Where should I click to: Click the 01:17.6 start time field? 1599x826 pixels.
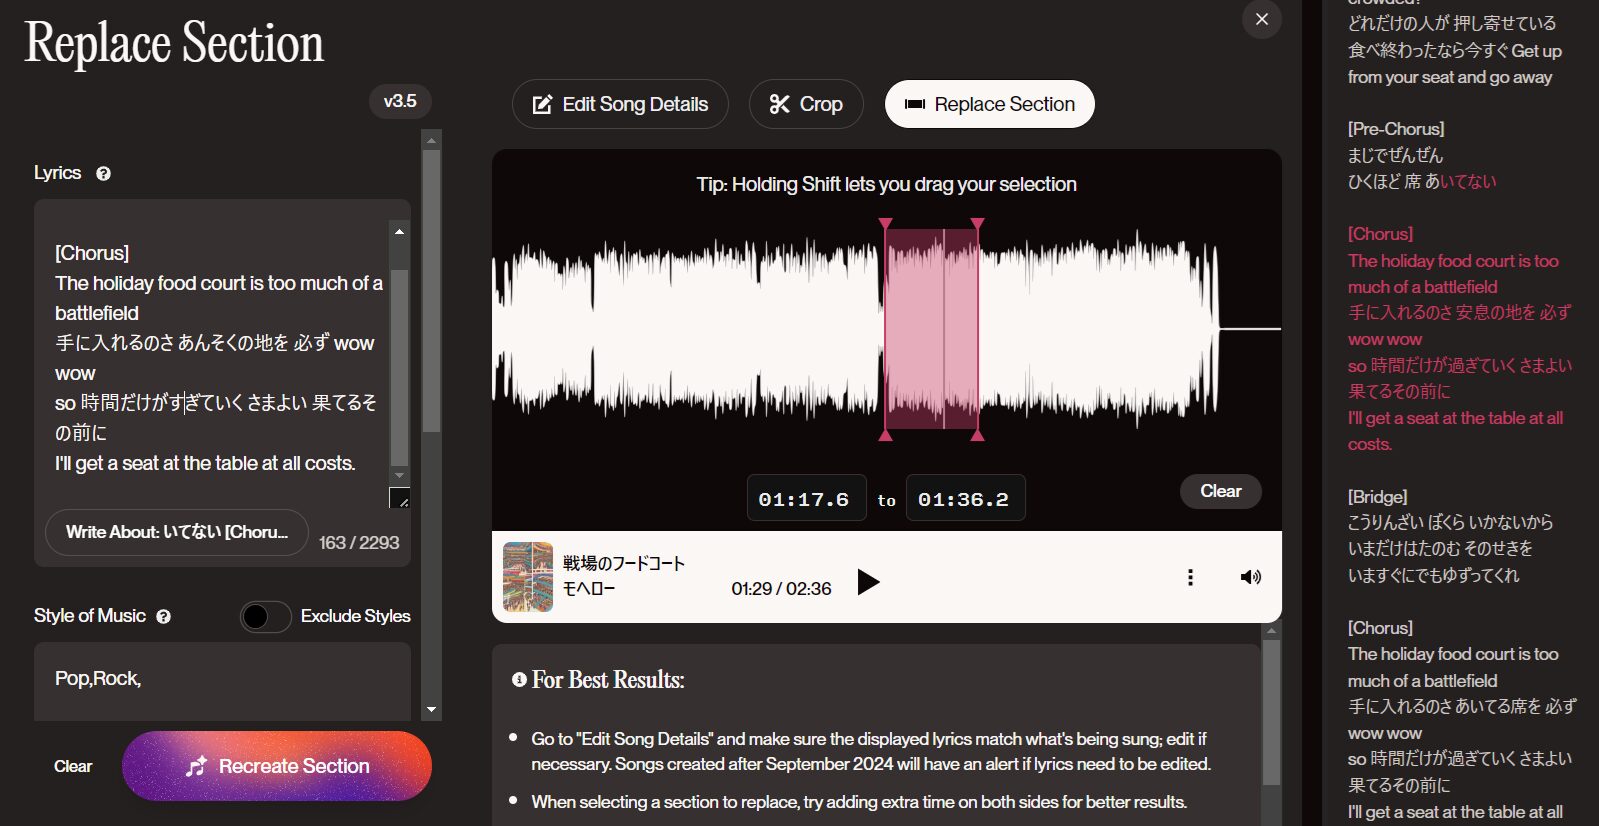805,499
